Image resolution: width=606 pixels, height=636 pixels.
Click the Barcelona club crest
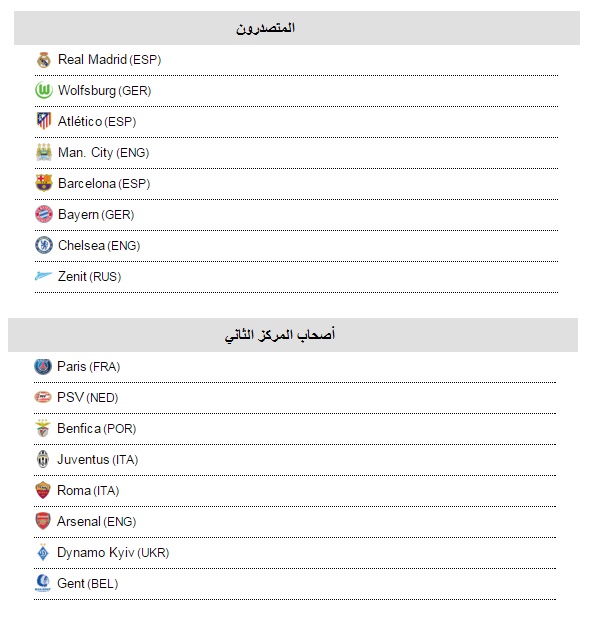(44, 183)
